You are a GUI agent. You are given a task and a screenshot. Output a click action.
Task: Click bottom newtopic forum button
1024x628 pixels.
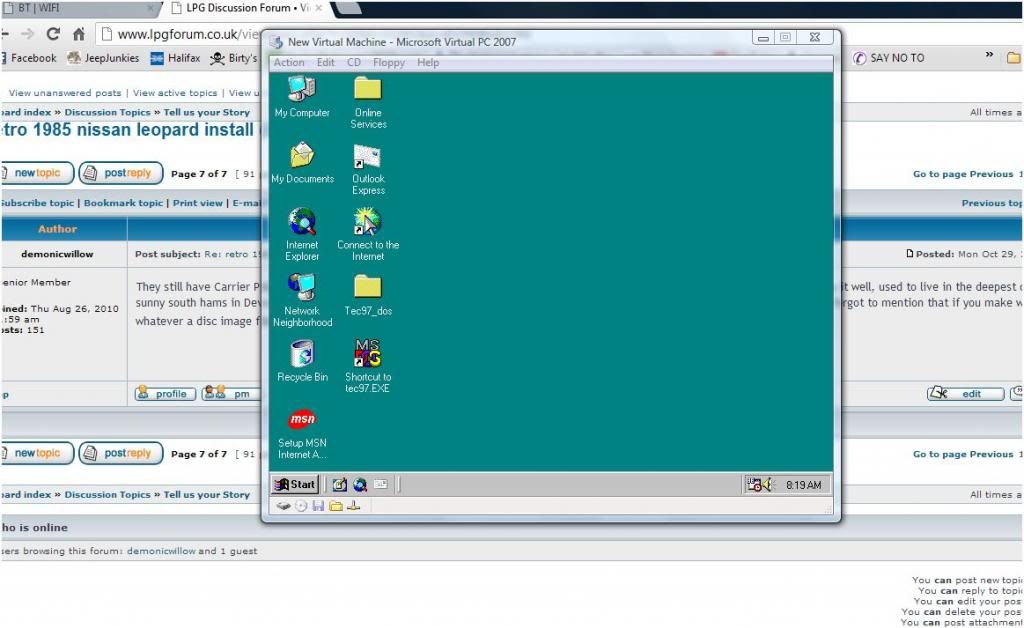click(x=37, y=453)
